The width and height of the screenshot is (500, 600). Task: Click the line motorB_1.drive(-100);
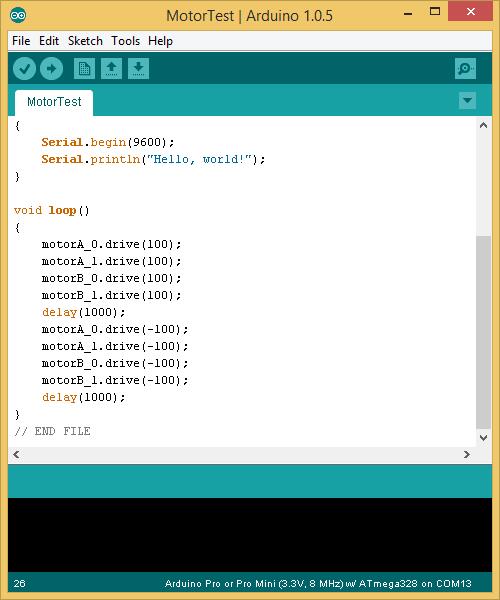point(115,380)
